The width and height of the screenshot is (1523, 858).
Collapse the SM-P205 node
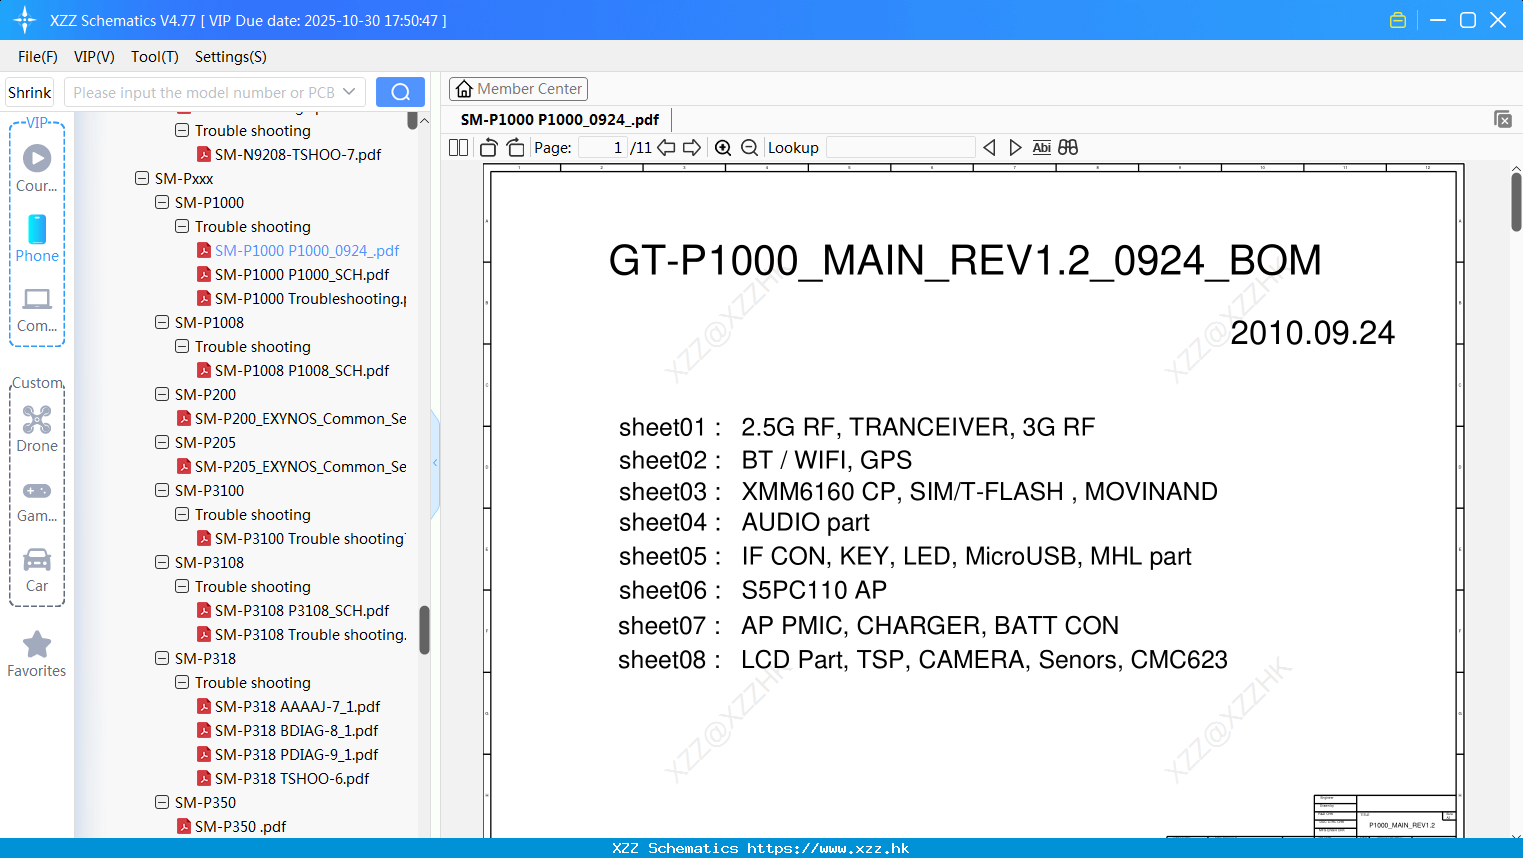click(162, 442)
